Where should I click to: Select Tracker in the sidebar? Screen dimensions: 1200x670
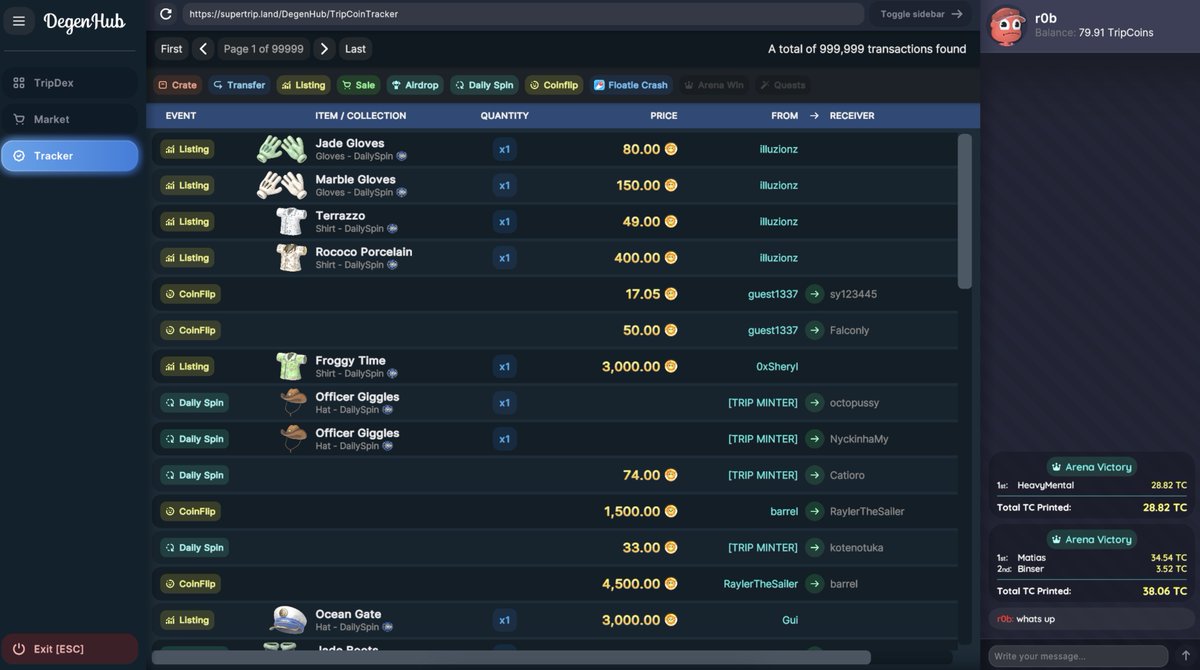tap(70, 156)
